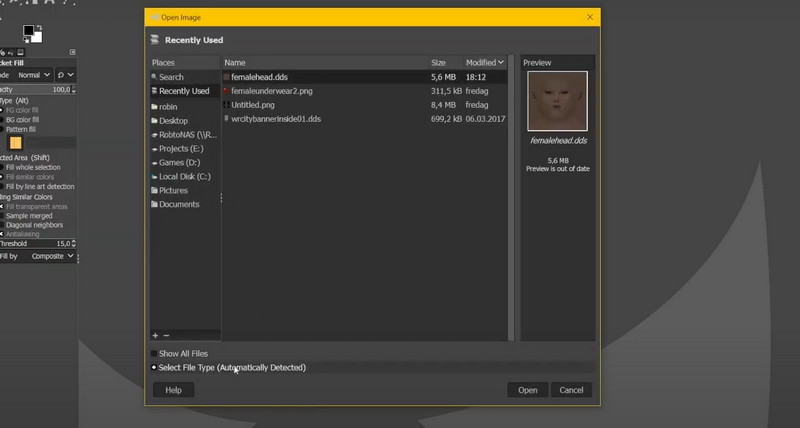
Task: Reset colors to default black and white
Action: click(27, 41)
